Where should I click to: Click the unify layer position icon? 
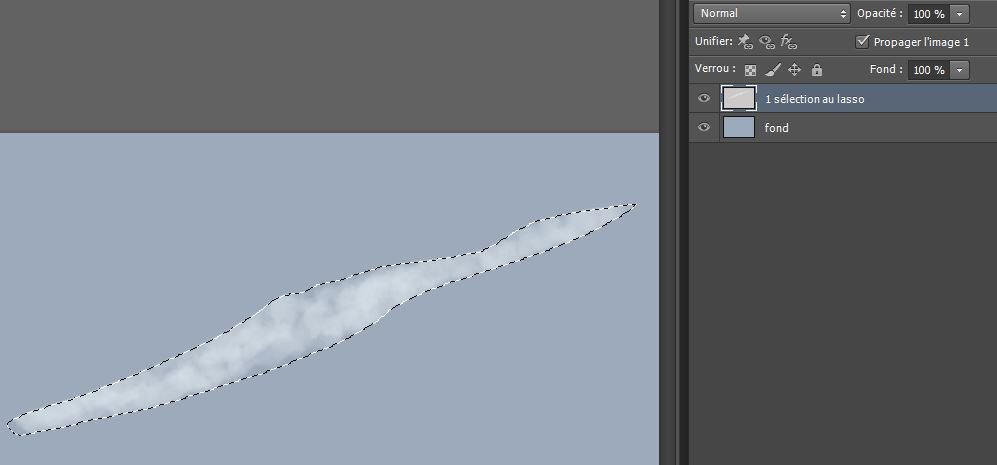click(x=743, y=42)
